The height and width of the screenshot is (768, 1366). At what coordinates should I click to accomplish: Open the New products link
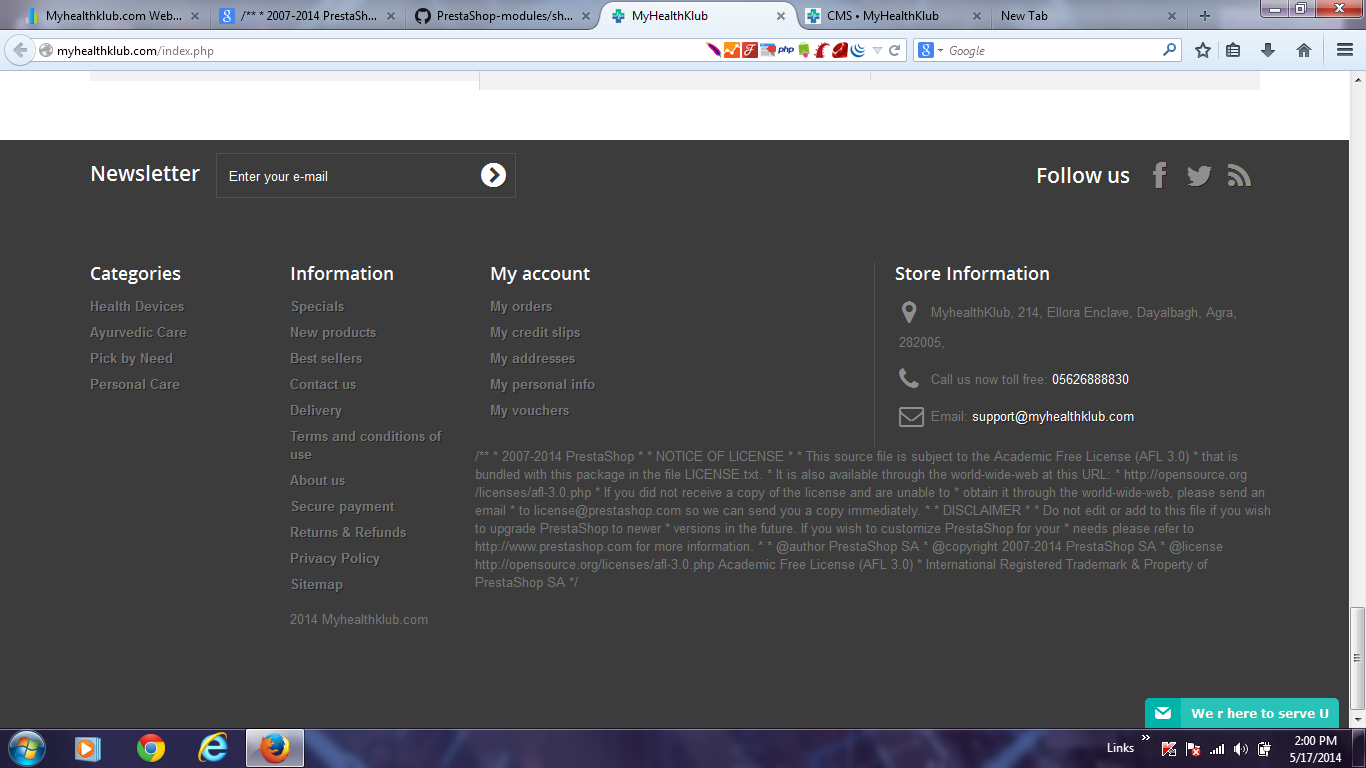point(333,332)
